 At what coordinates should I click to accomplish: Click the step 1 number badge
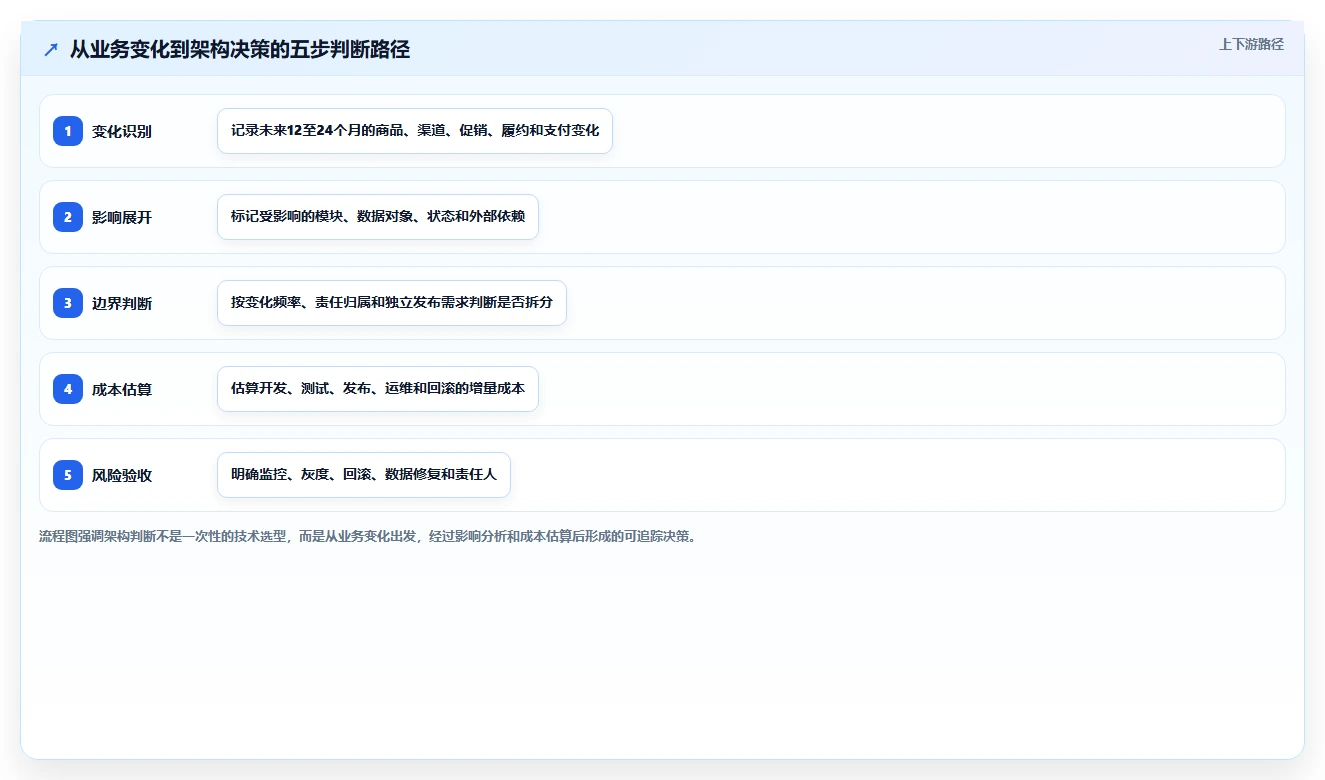pyautogui.click(x=68, y=131)
